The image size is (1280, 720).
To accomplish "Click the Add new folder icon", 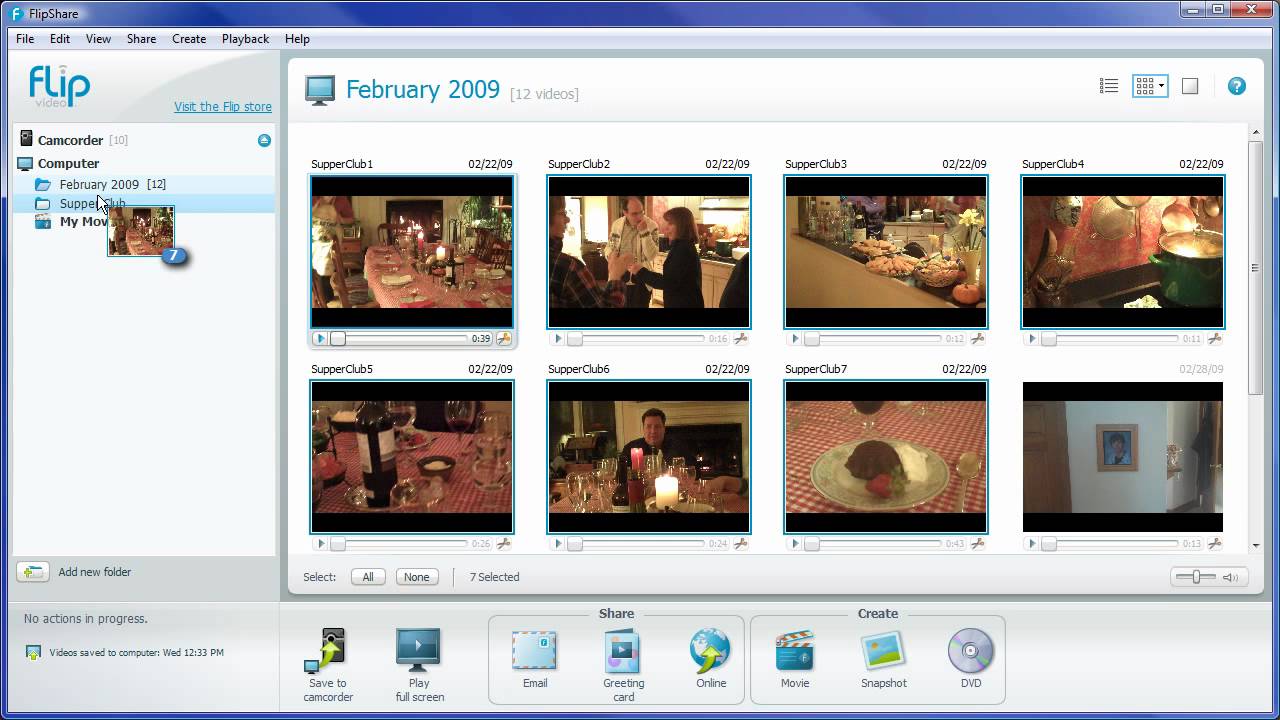I will click(x=32, y=572).
